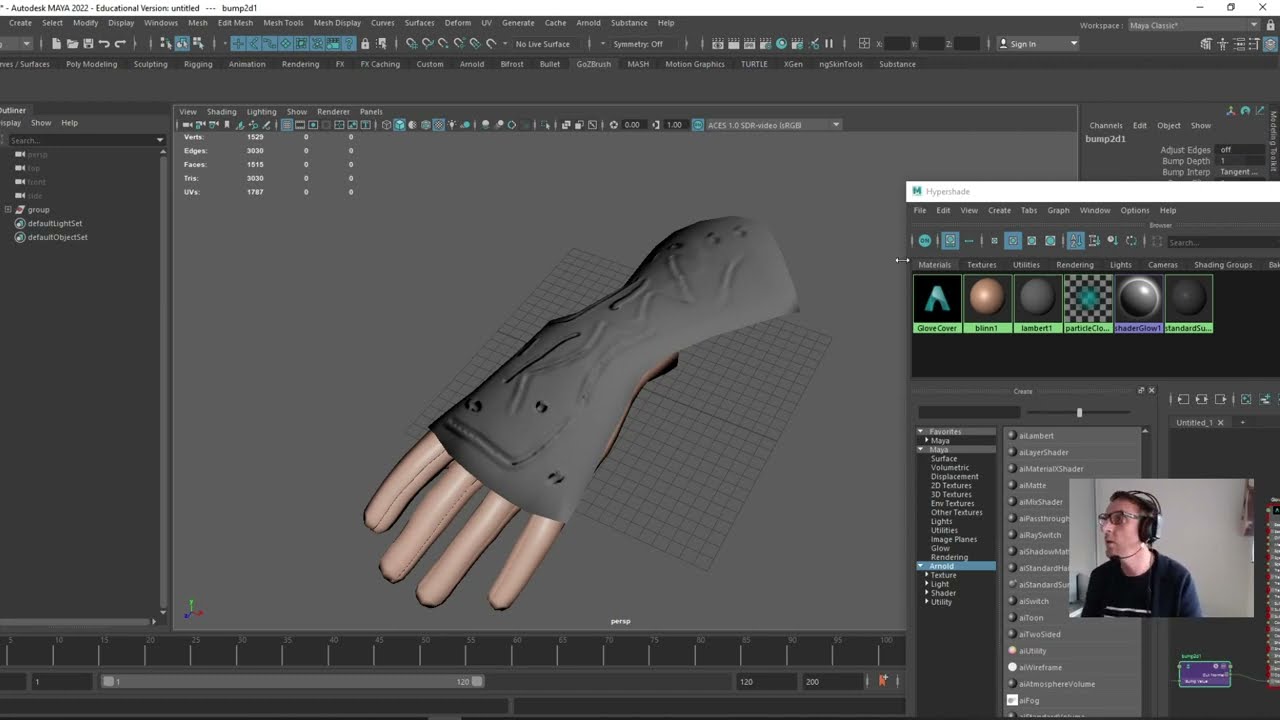Toggle the auto keyframe button near the timeline

click(x=883, y=681)
